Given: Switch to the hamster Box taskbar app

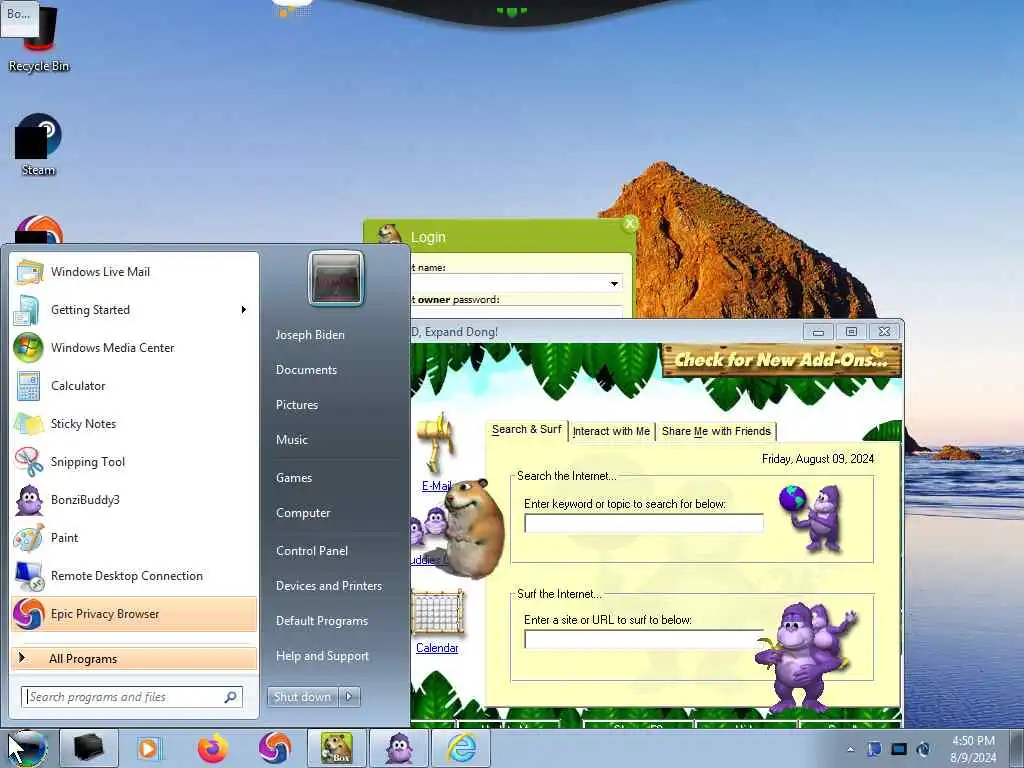Looking at the screenshot, I should (336, 748).
